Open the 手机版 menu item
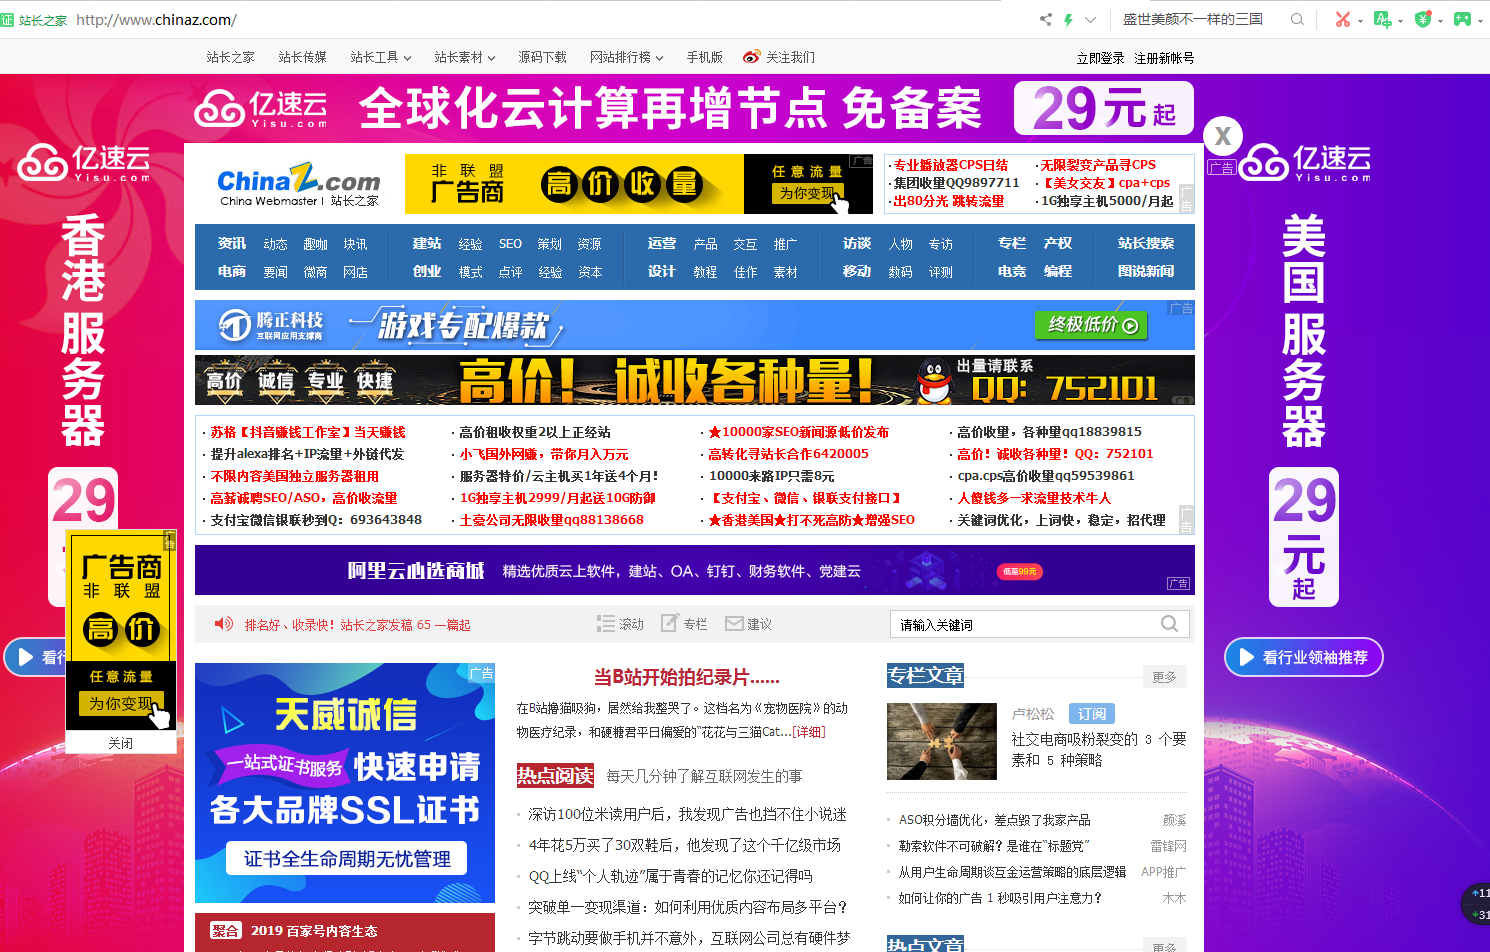 pos(704,57)
